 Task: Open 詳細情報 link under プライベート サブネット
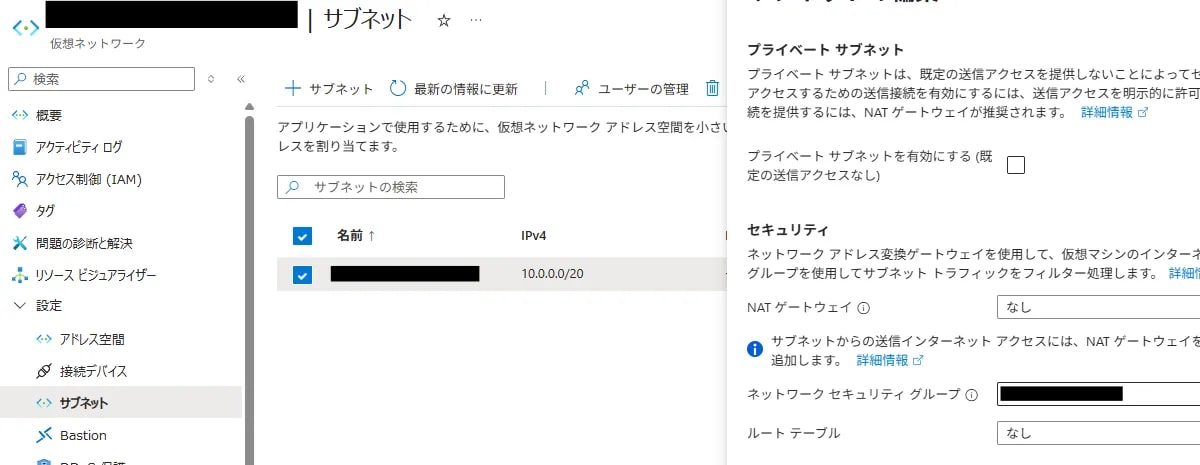pos(1114,113)
